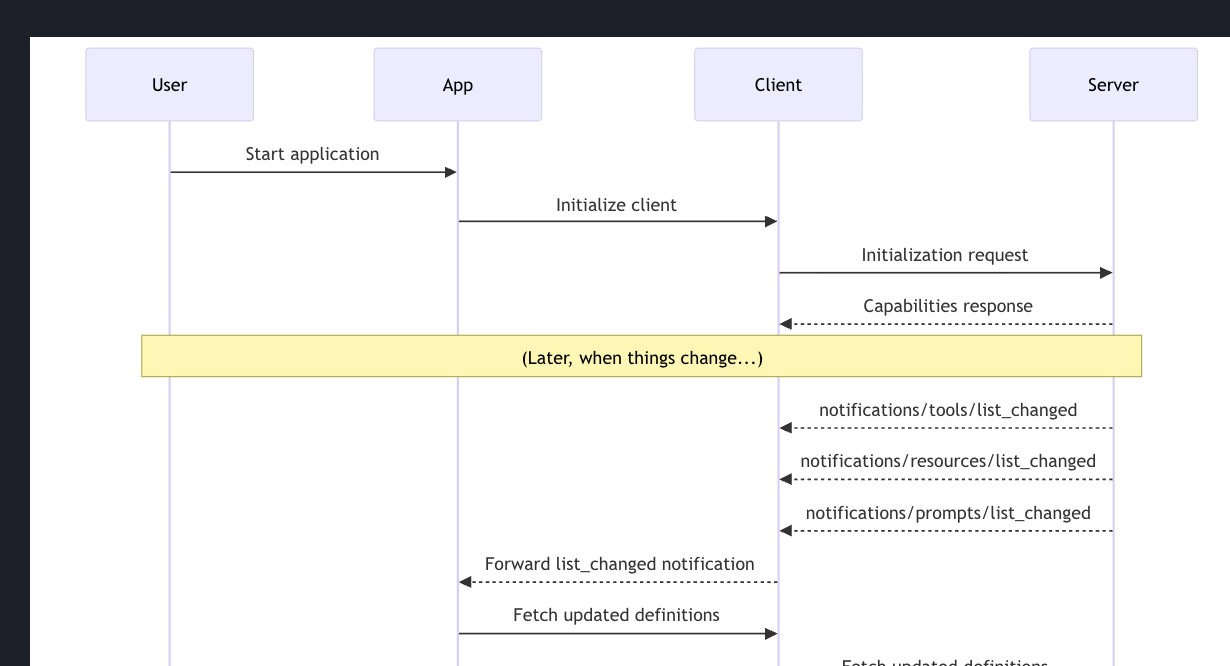
Task: Click the "Fetch updated definitions" label above App-to-Client arrow
Action: point(616,615)
